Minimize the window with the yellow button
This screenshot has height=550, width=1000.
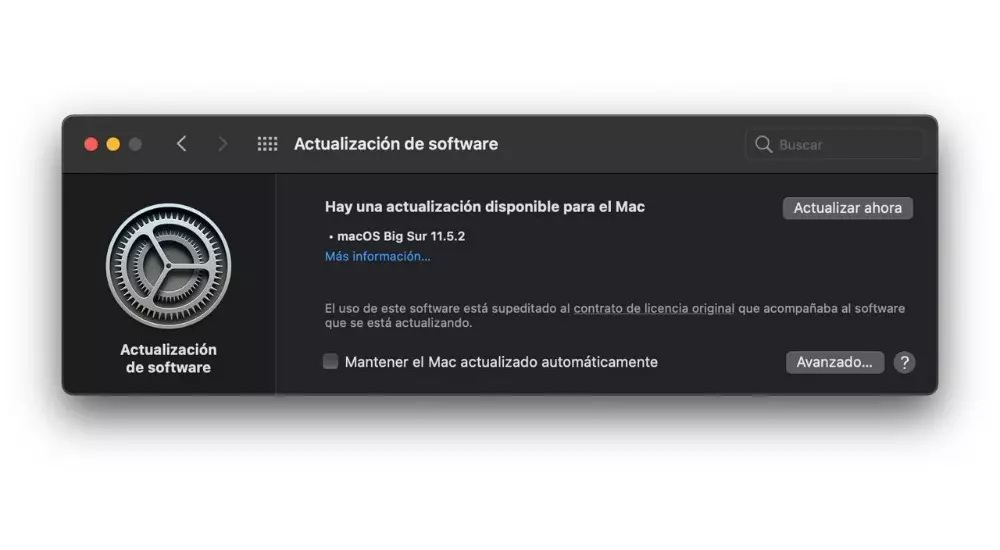(x=114, y=144)
